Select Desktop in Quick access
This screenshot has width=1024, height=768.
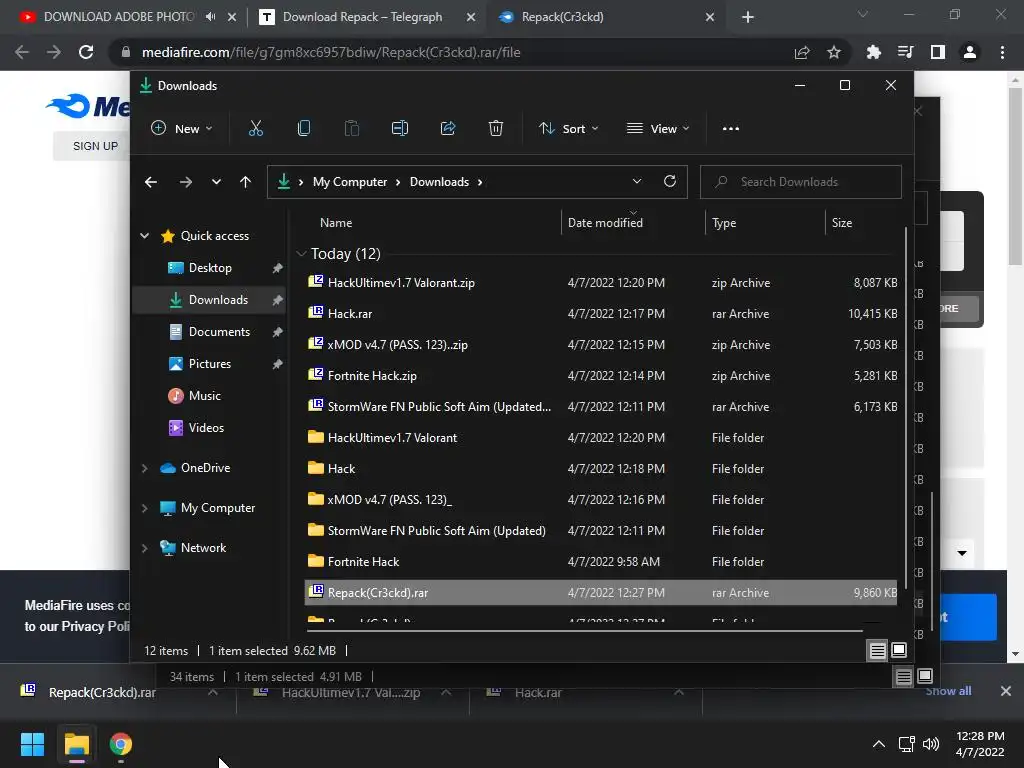click(210, 268)
